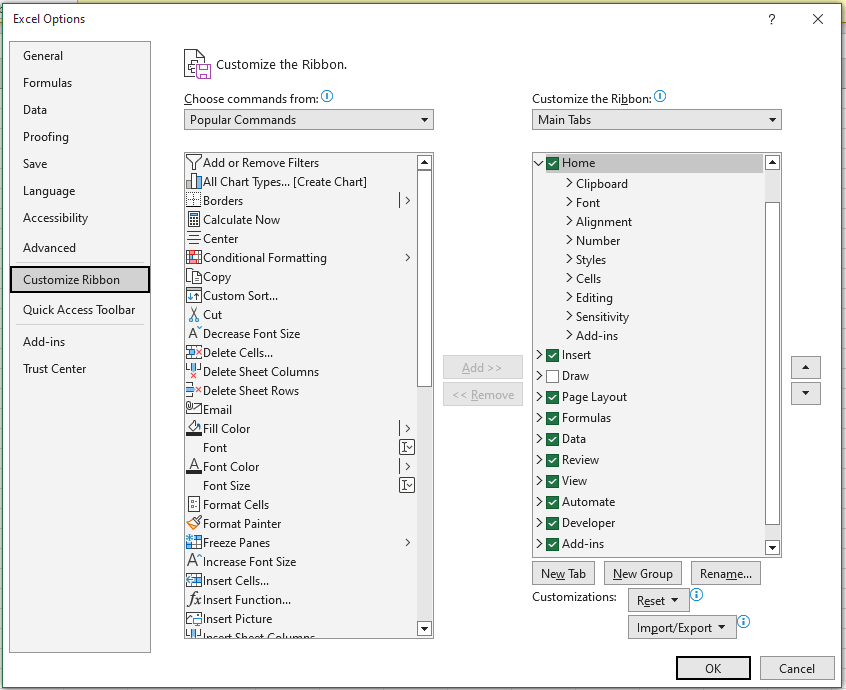The width and height of the screenshot is (846, 690).
Task: Enable the Draw tab checkbox
Action: click(552, 376)
